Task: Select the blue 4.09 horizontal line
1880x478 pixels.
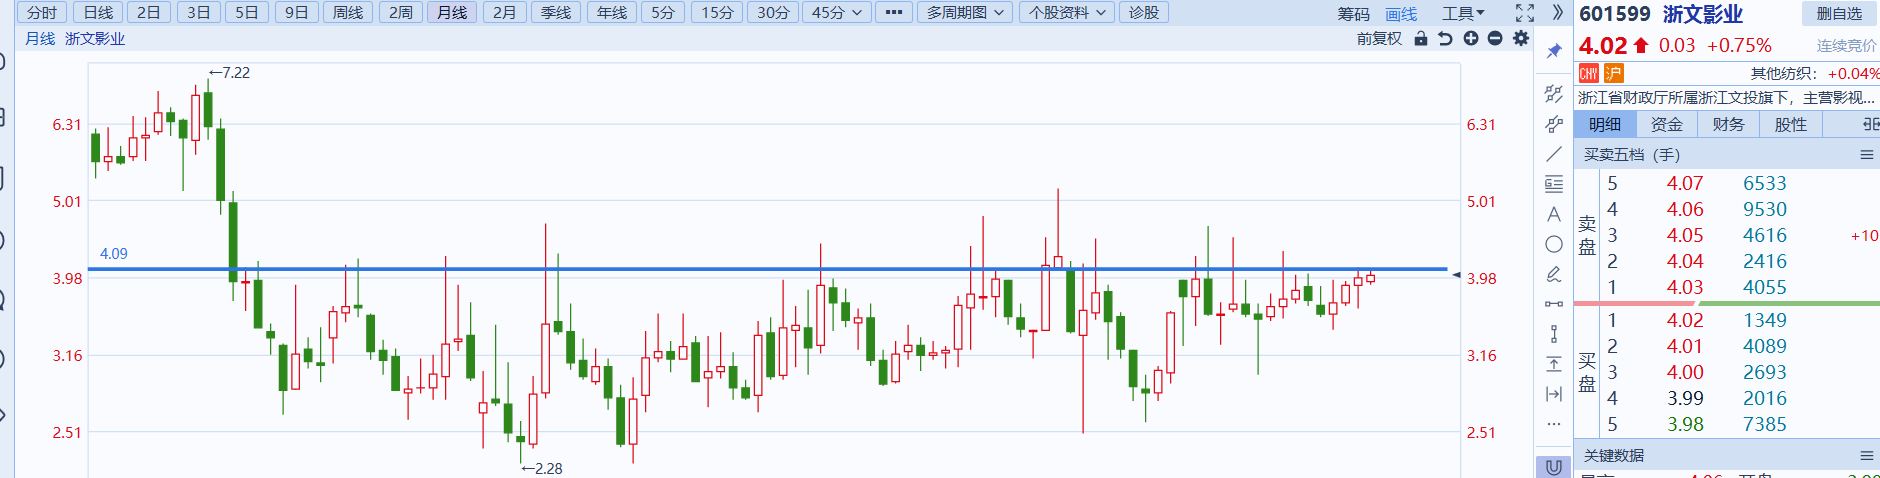Action: click(768, 269)
